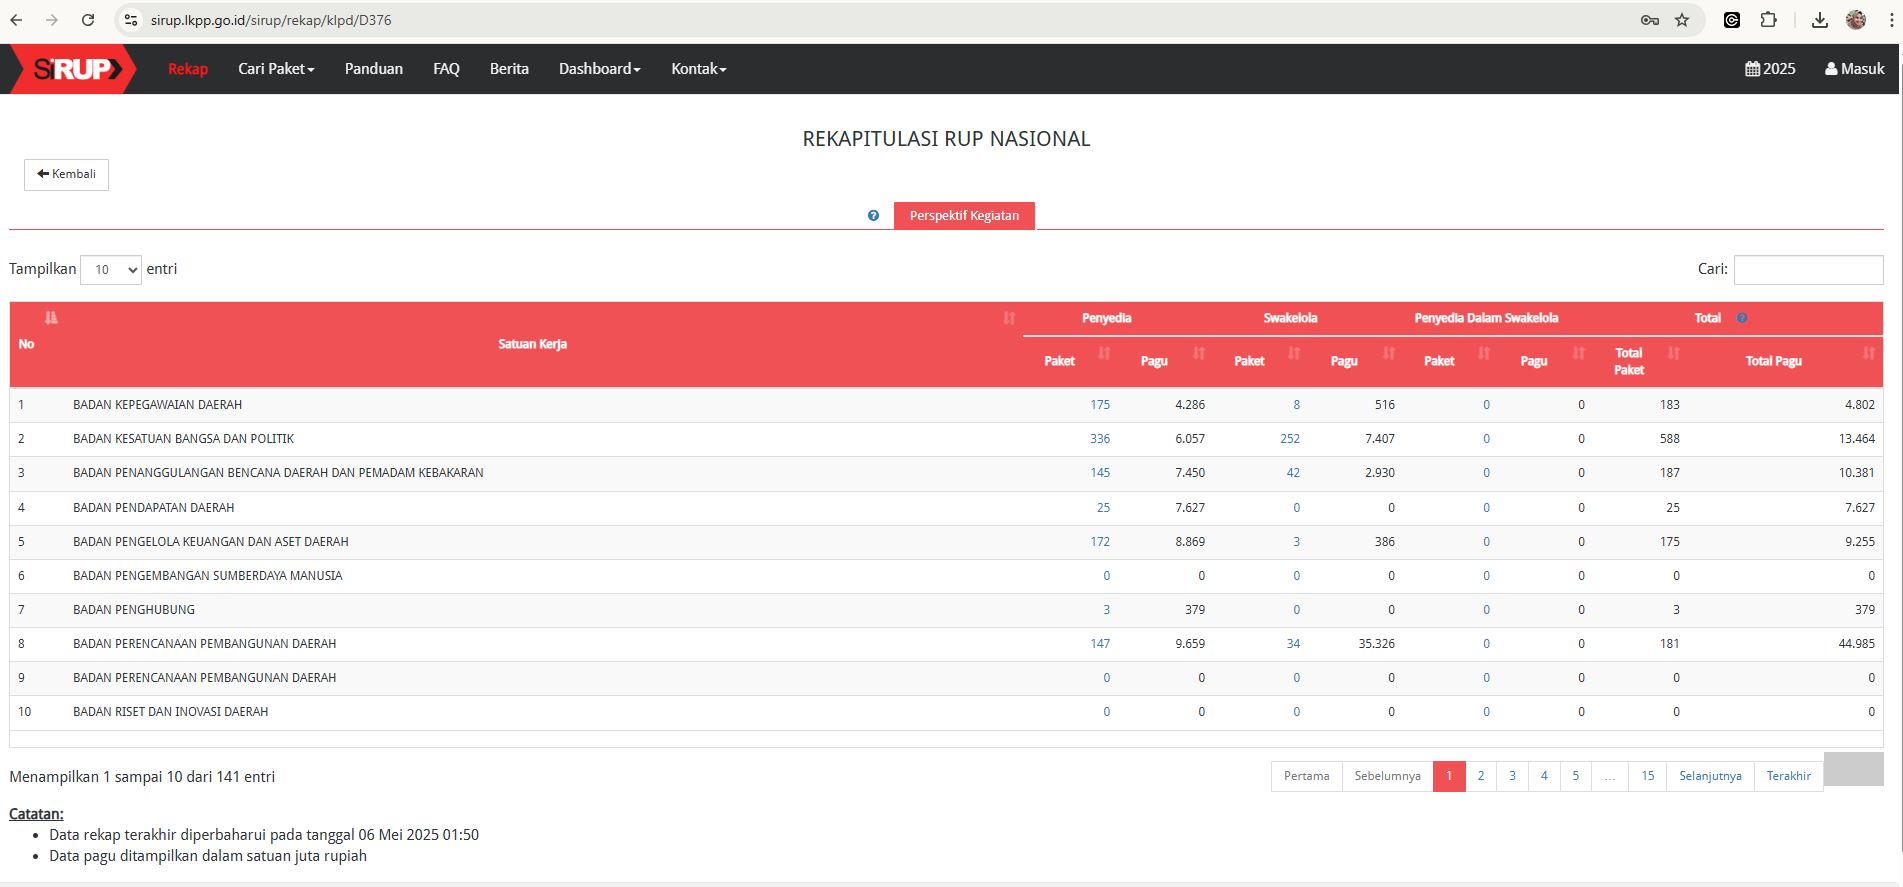1903x887 pixels.
Task: Click Selanjutnya for next page
Action: (x=1710, y=776)
